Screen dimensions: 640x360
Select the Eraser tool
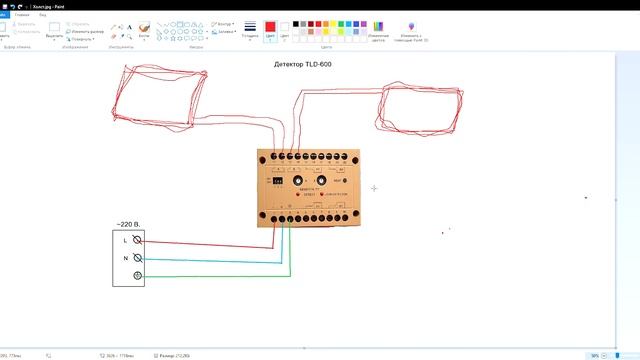coord(113,37)
